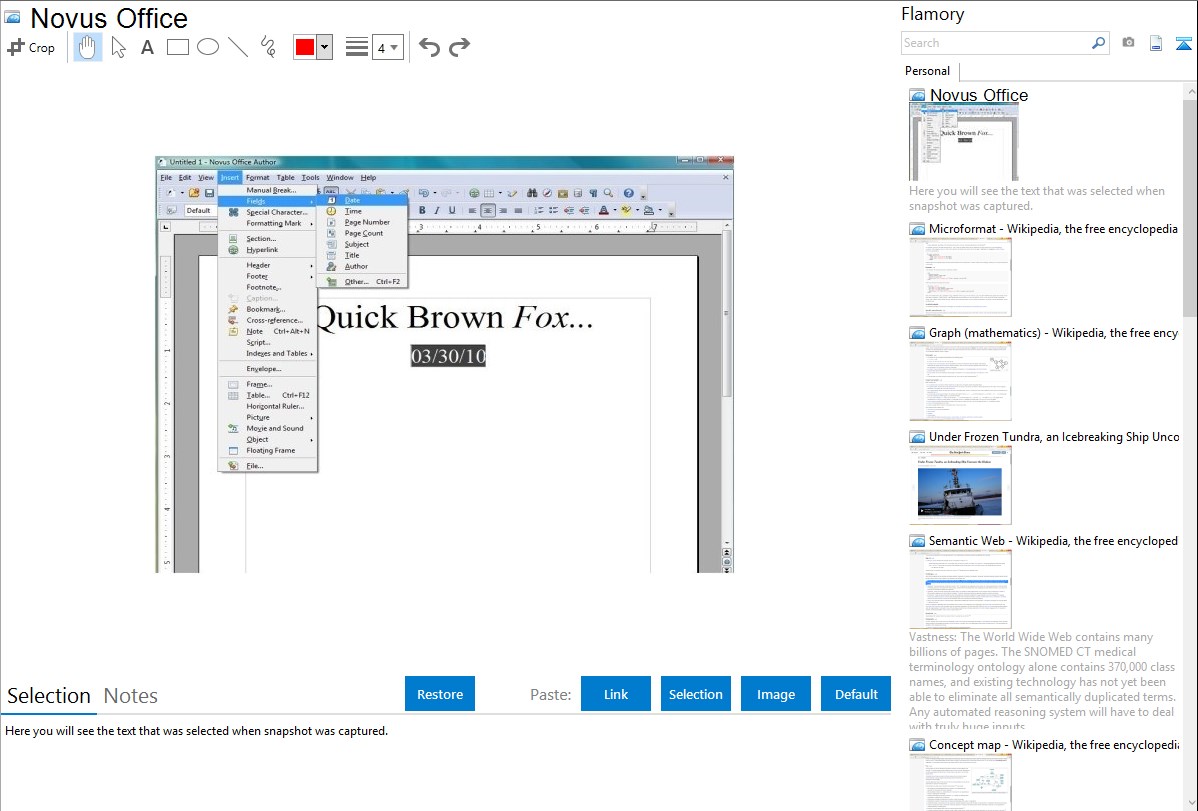This screenshot has height=811, width=1198.
Task: Open the red color swatch
Action: point(305,47)
